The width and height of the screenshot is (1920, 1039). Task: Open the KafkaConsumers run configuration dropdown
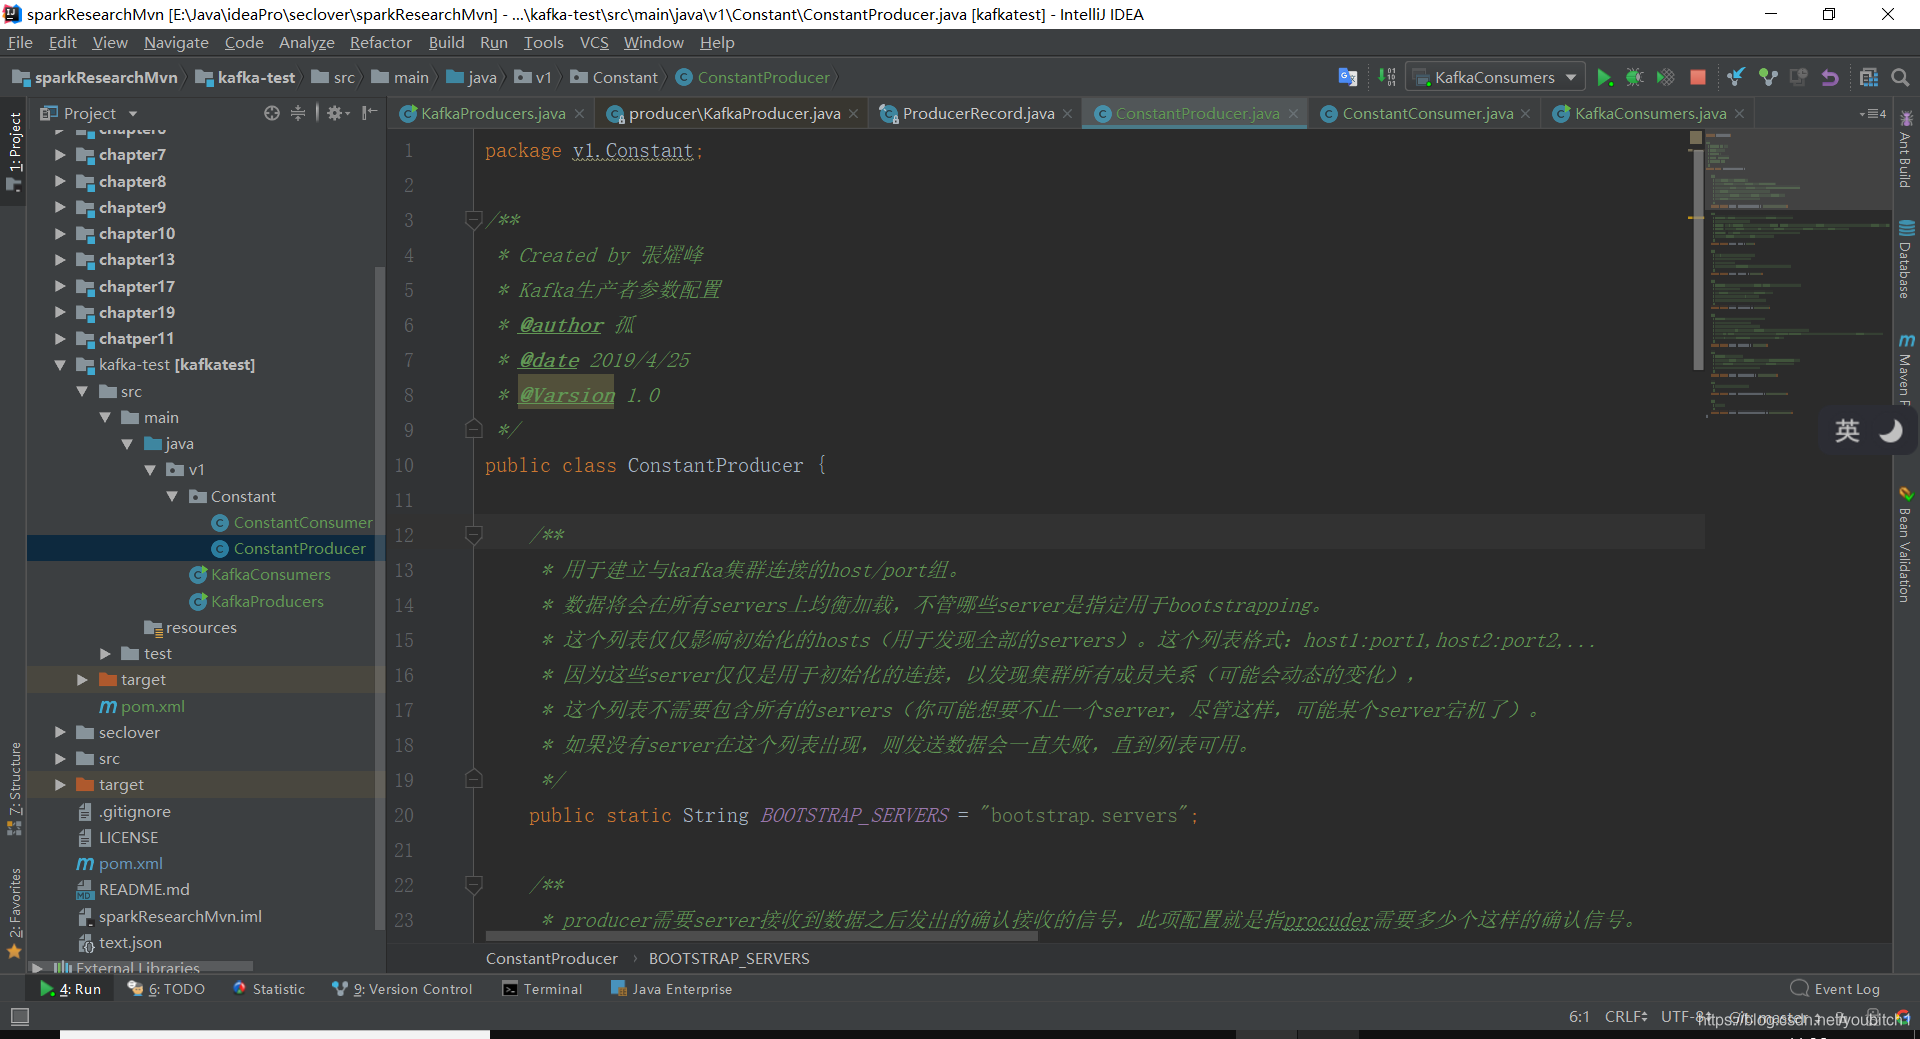[x=1495, y=77]
